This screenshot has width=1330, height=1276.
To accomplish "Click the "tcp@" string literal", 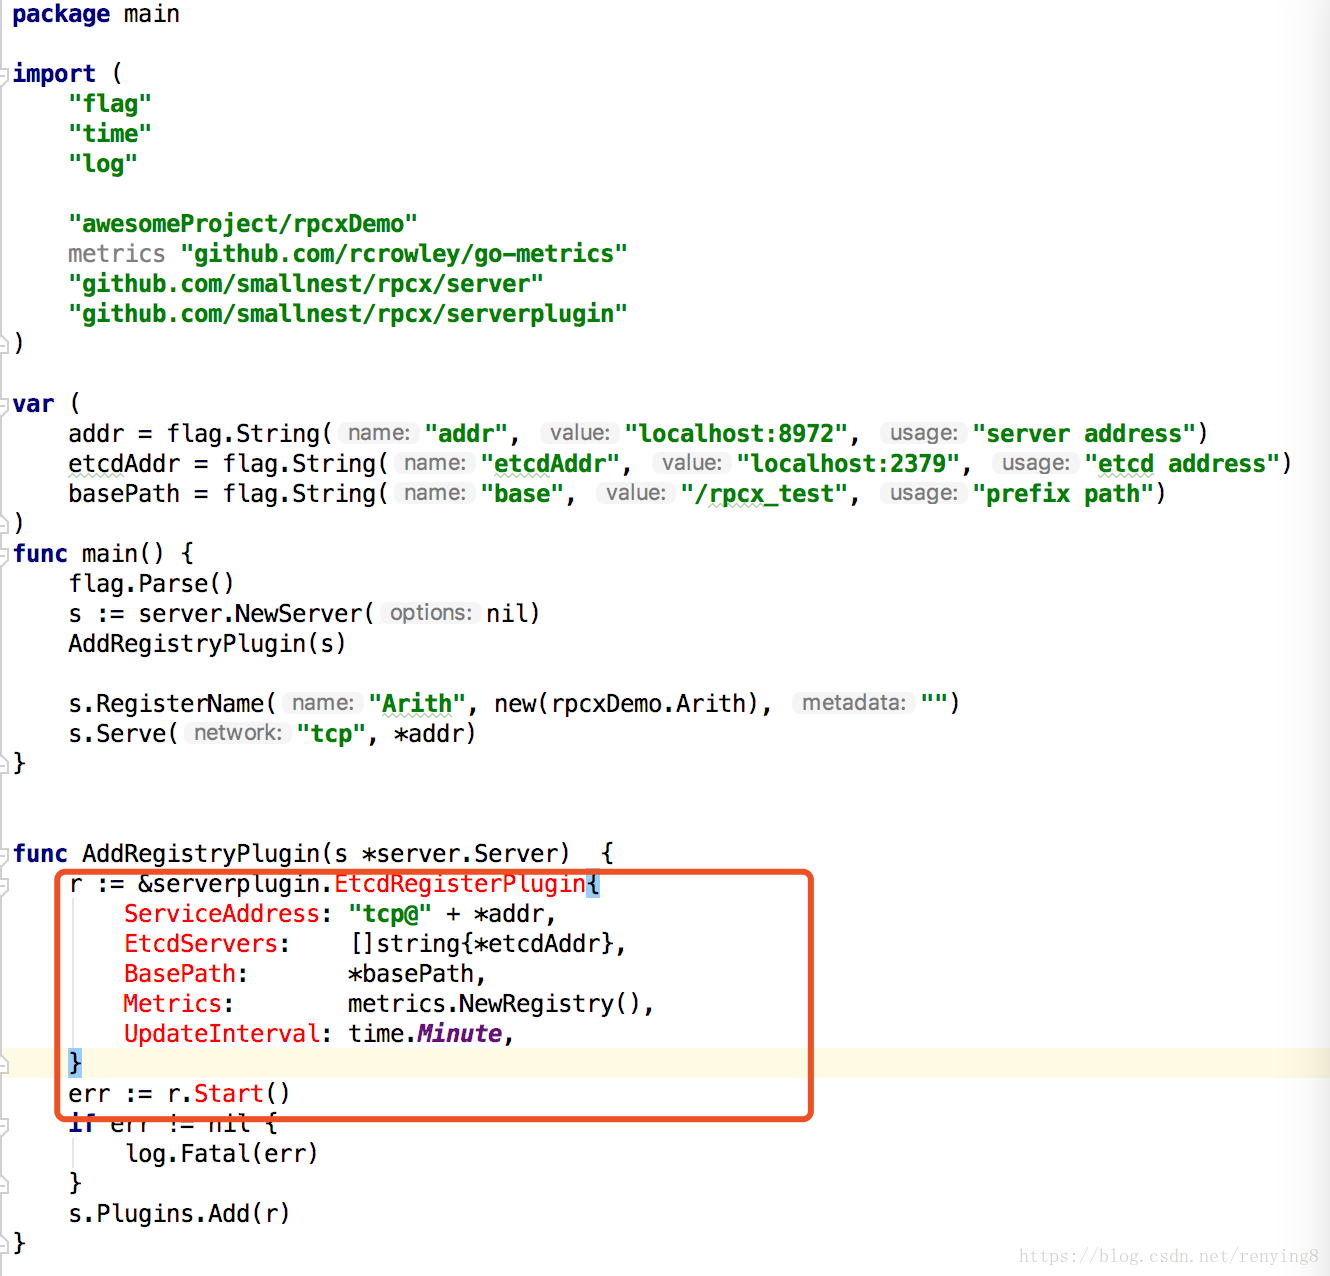I will (390, 914).
